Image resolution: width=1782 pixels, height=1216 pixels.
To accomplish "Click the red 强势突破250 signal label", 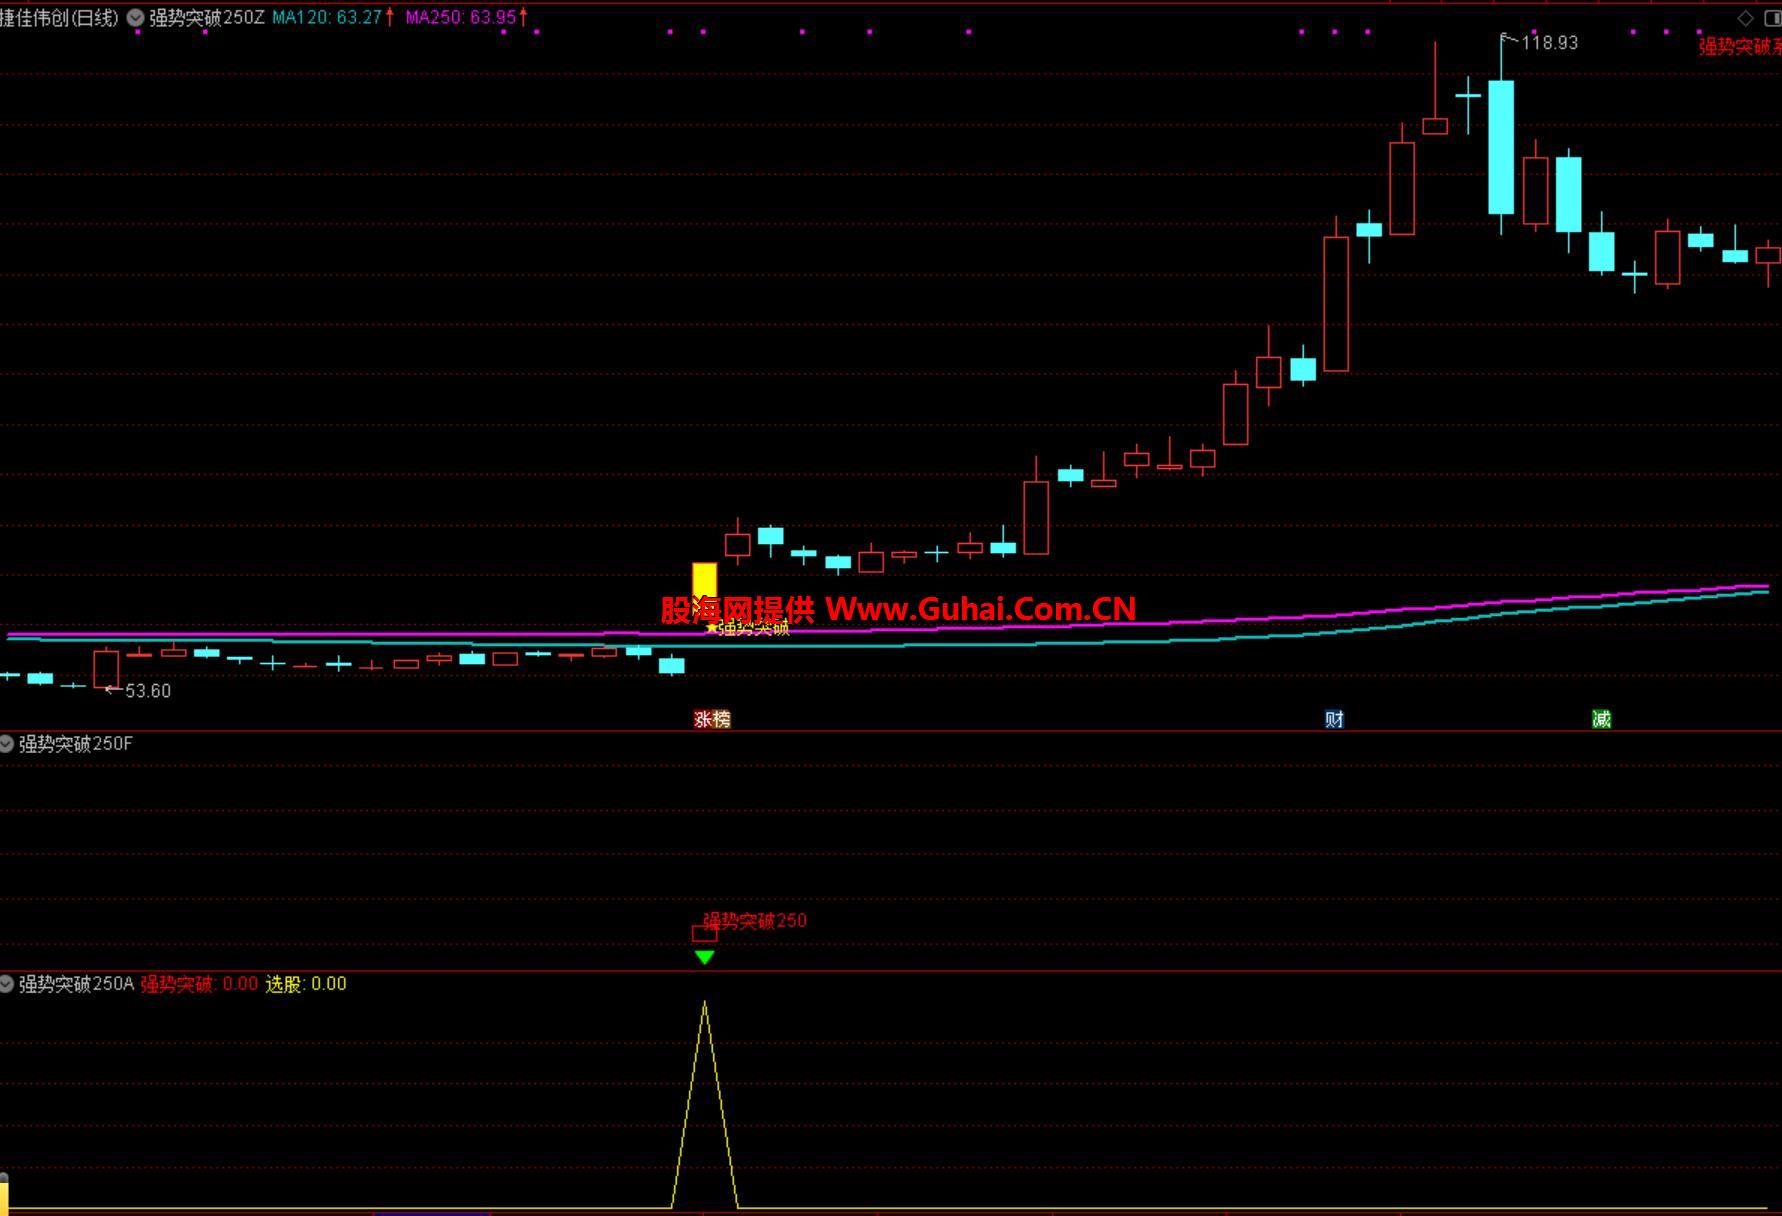I will click(755, 920).
